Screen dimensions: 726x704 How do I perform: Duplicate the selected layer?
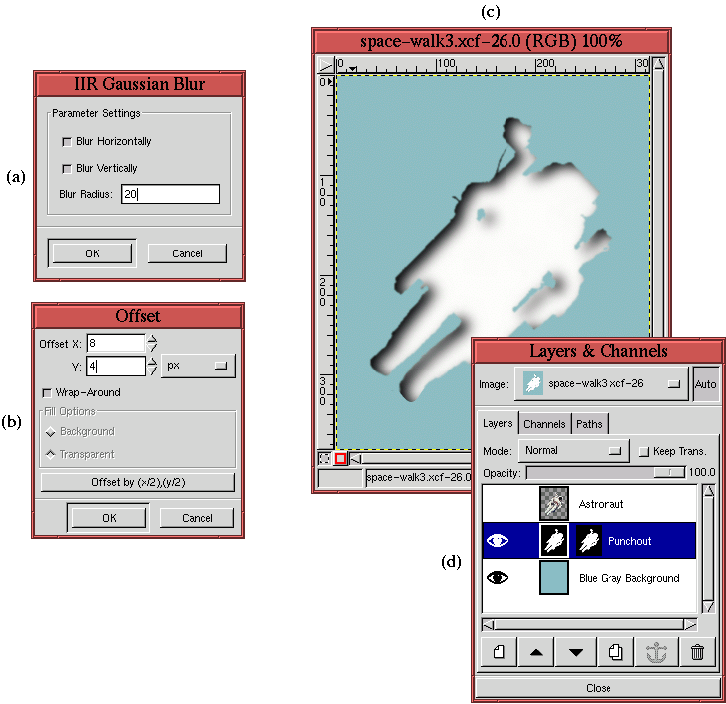[616, 653]
